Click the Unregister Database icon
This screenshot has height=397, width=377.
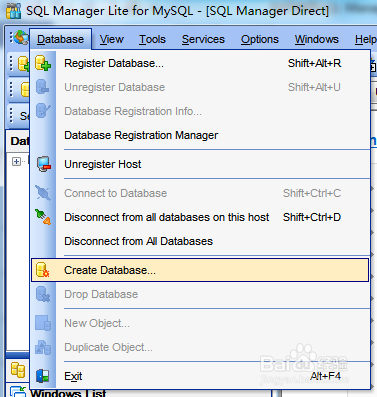(x=43, y=87)
